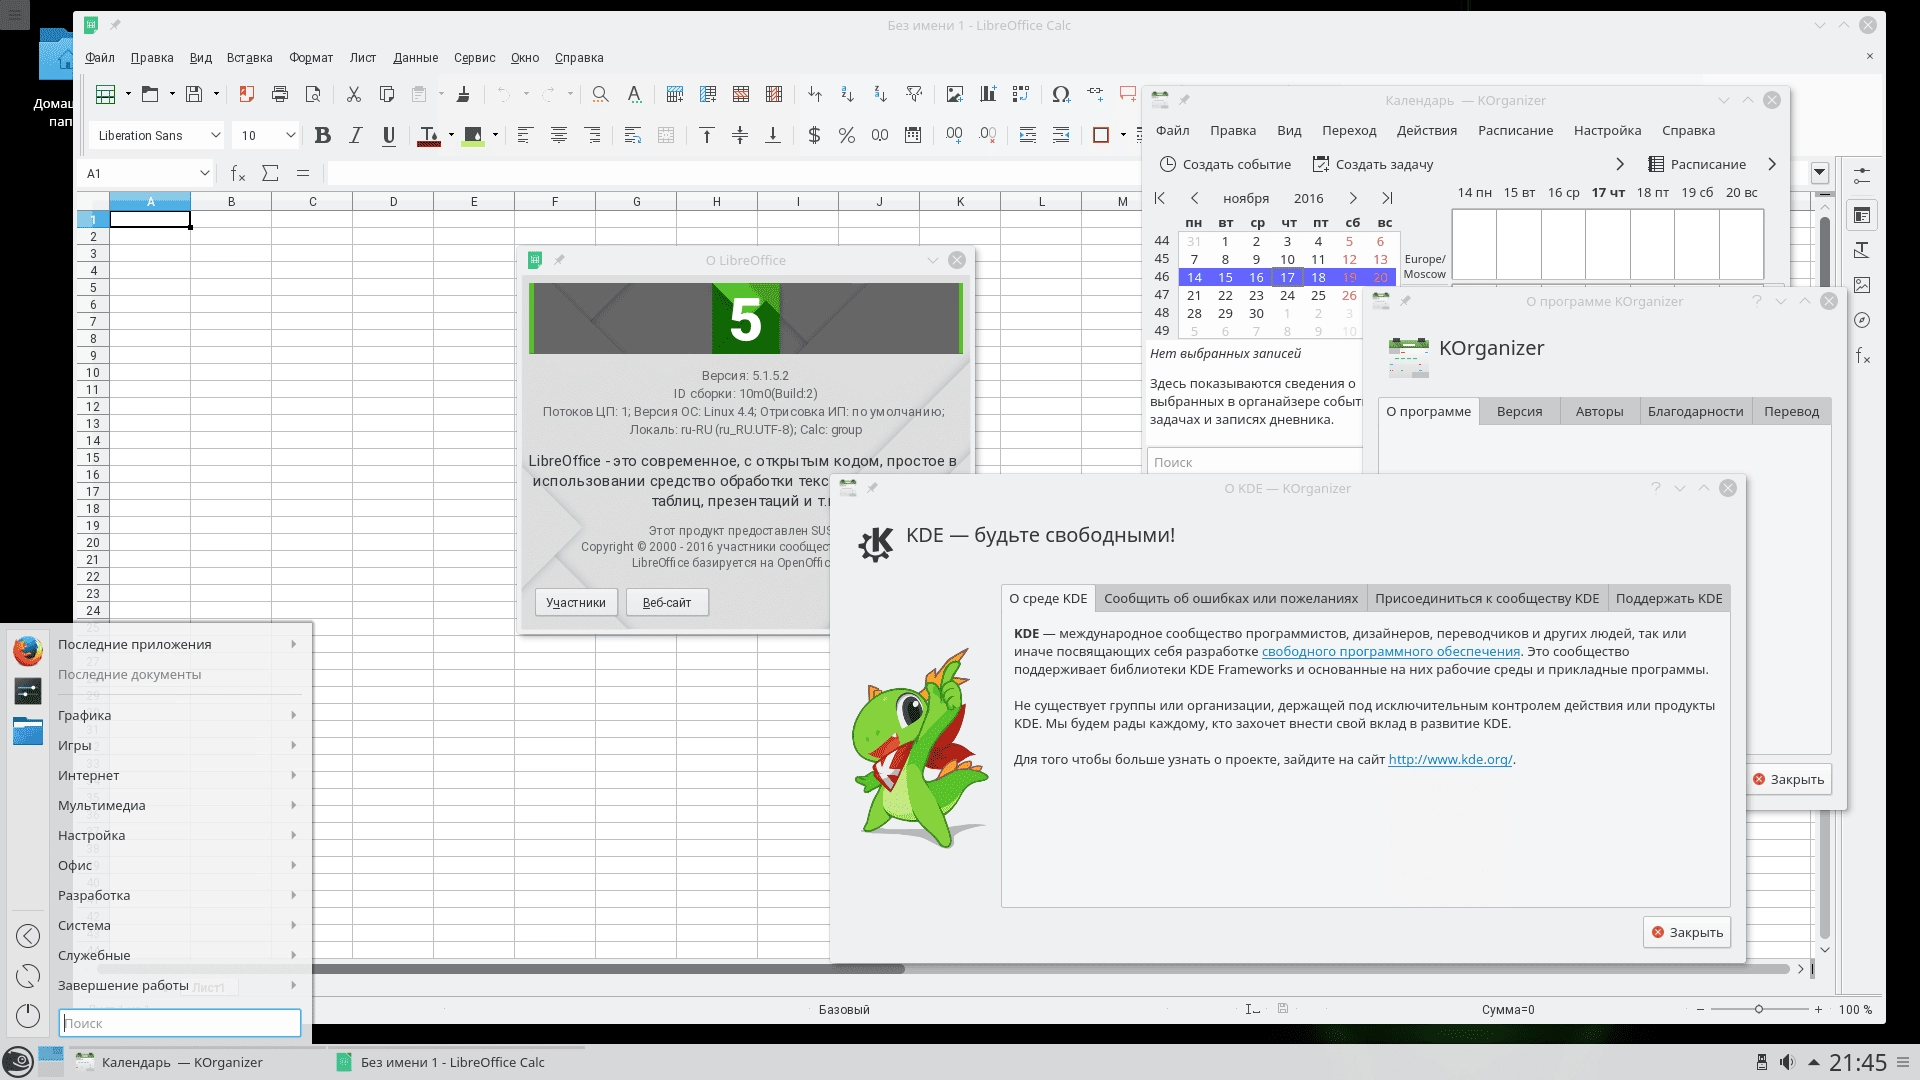Open the Liberation Sans font name dropdown

pyautogui.click(x=215, y=135)
